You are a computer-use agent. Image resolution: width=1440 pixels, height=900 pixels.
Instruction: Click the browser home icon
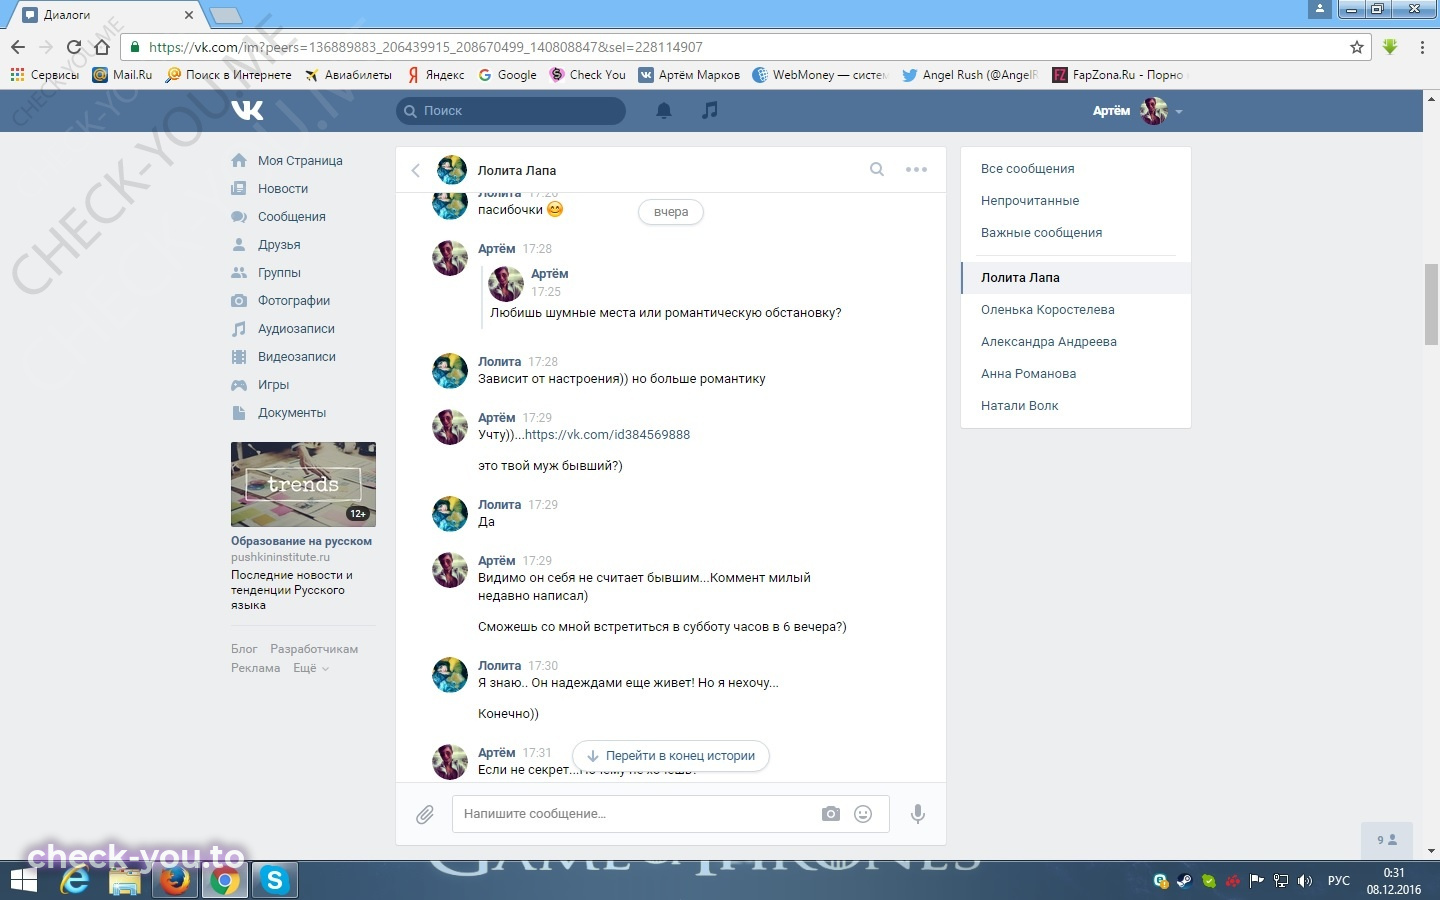click(101, 47)
